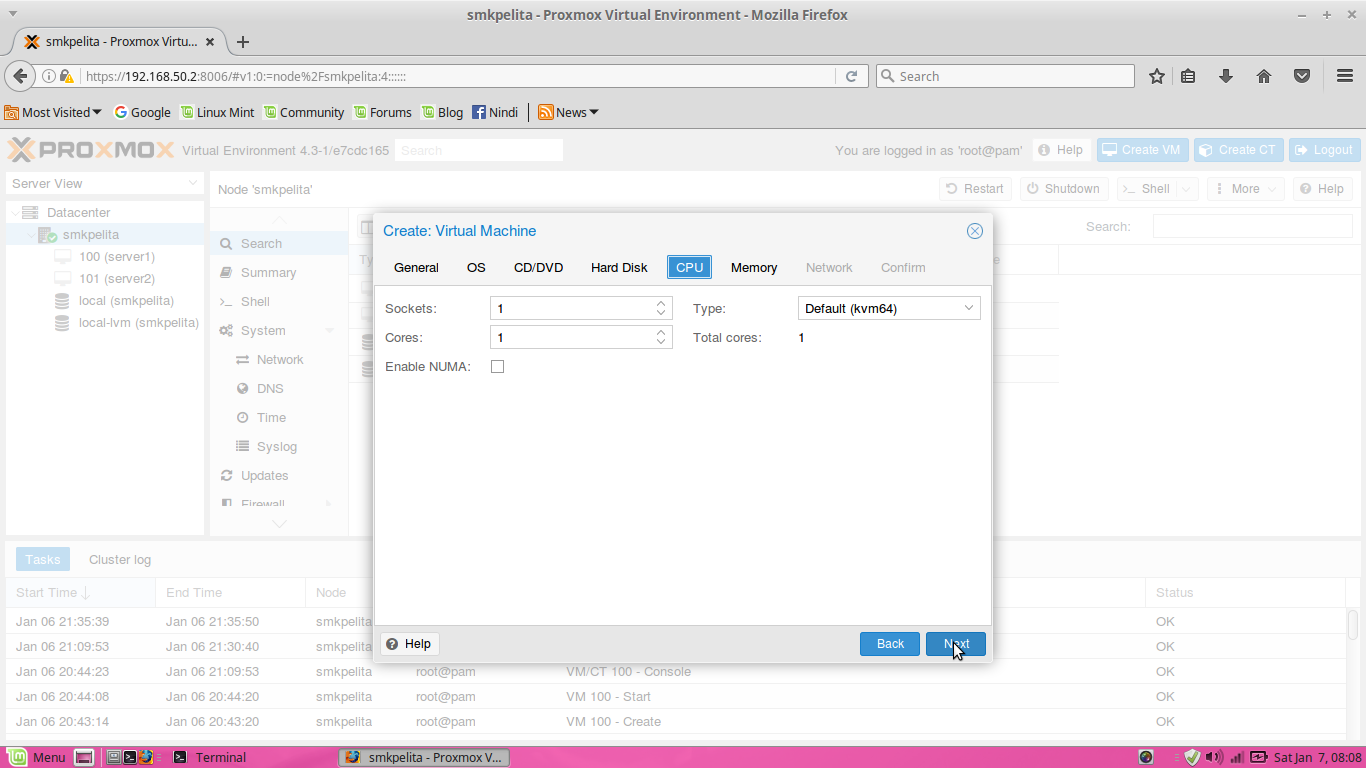Click the Cores number field
Image resolution: width=1366 pixels, height=768 pixels.
click(571, 338)
